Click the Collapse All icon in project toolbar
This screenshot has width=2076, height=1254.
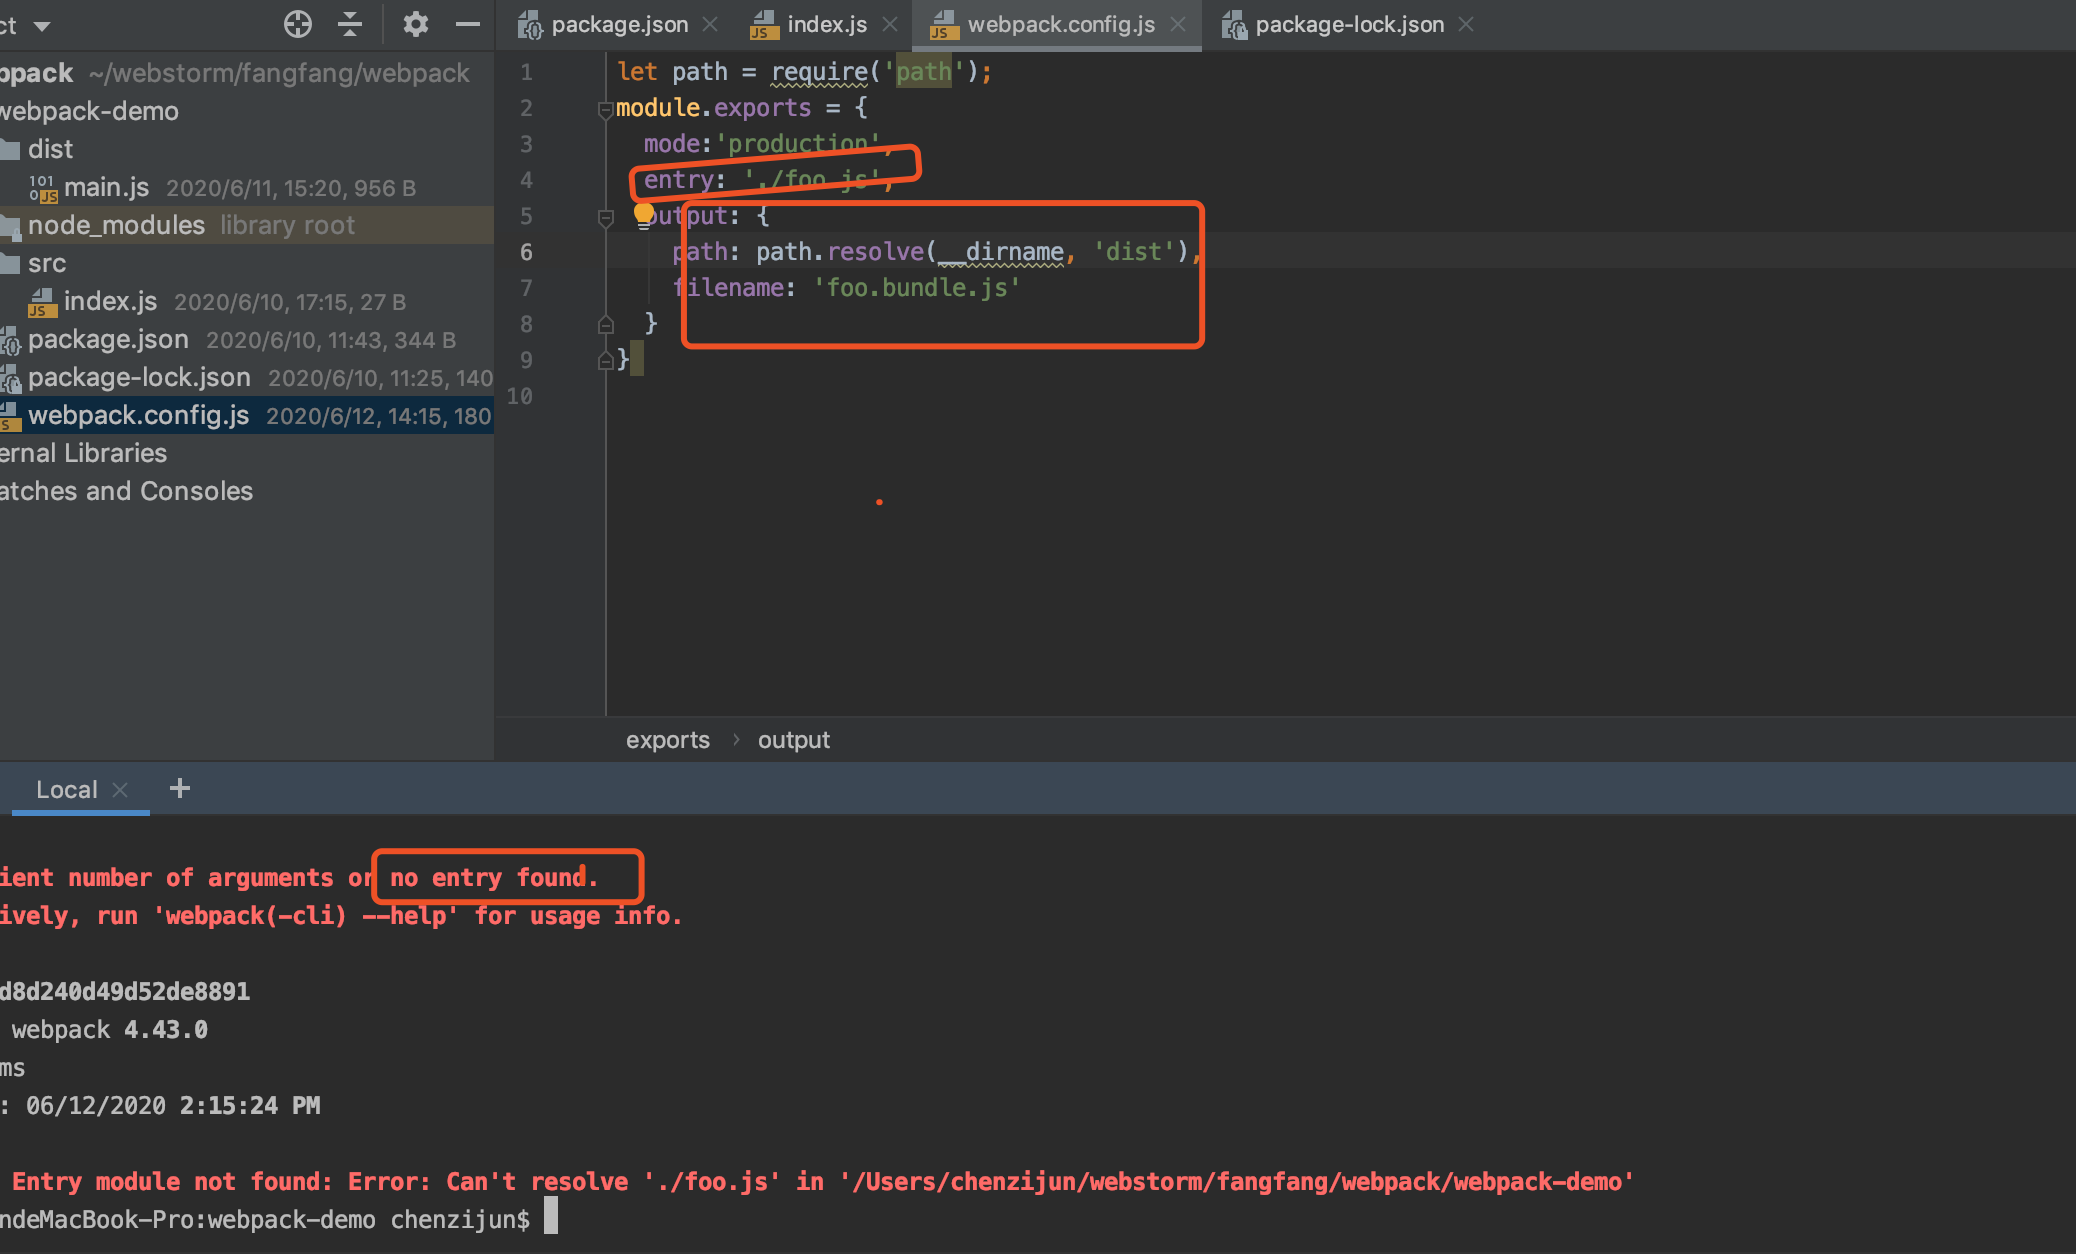click(x=350, y=24)
